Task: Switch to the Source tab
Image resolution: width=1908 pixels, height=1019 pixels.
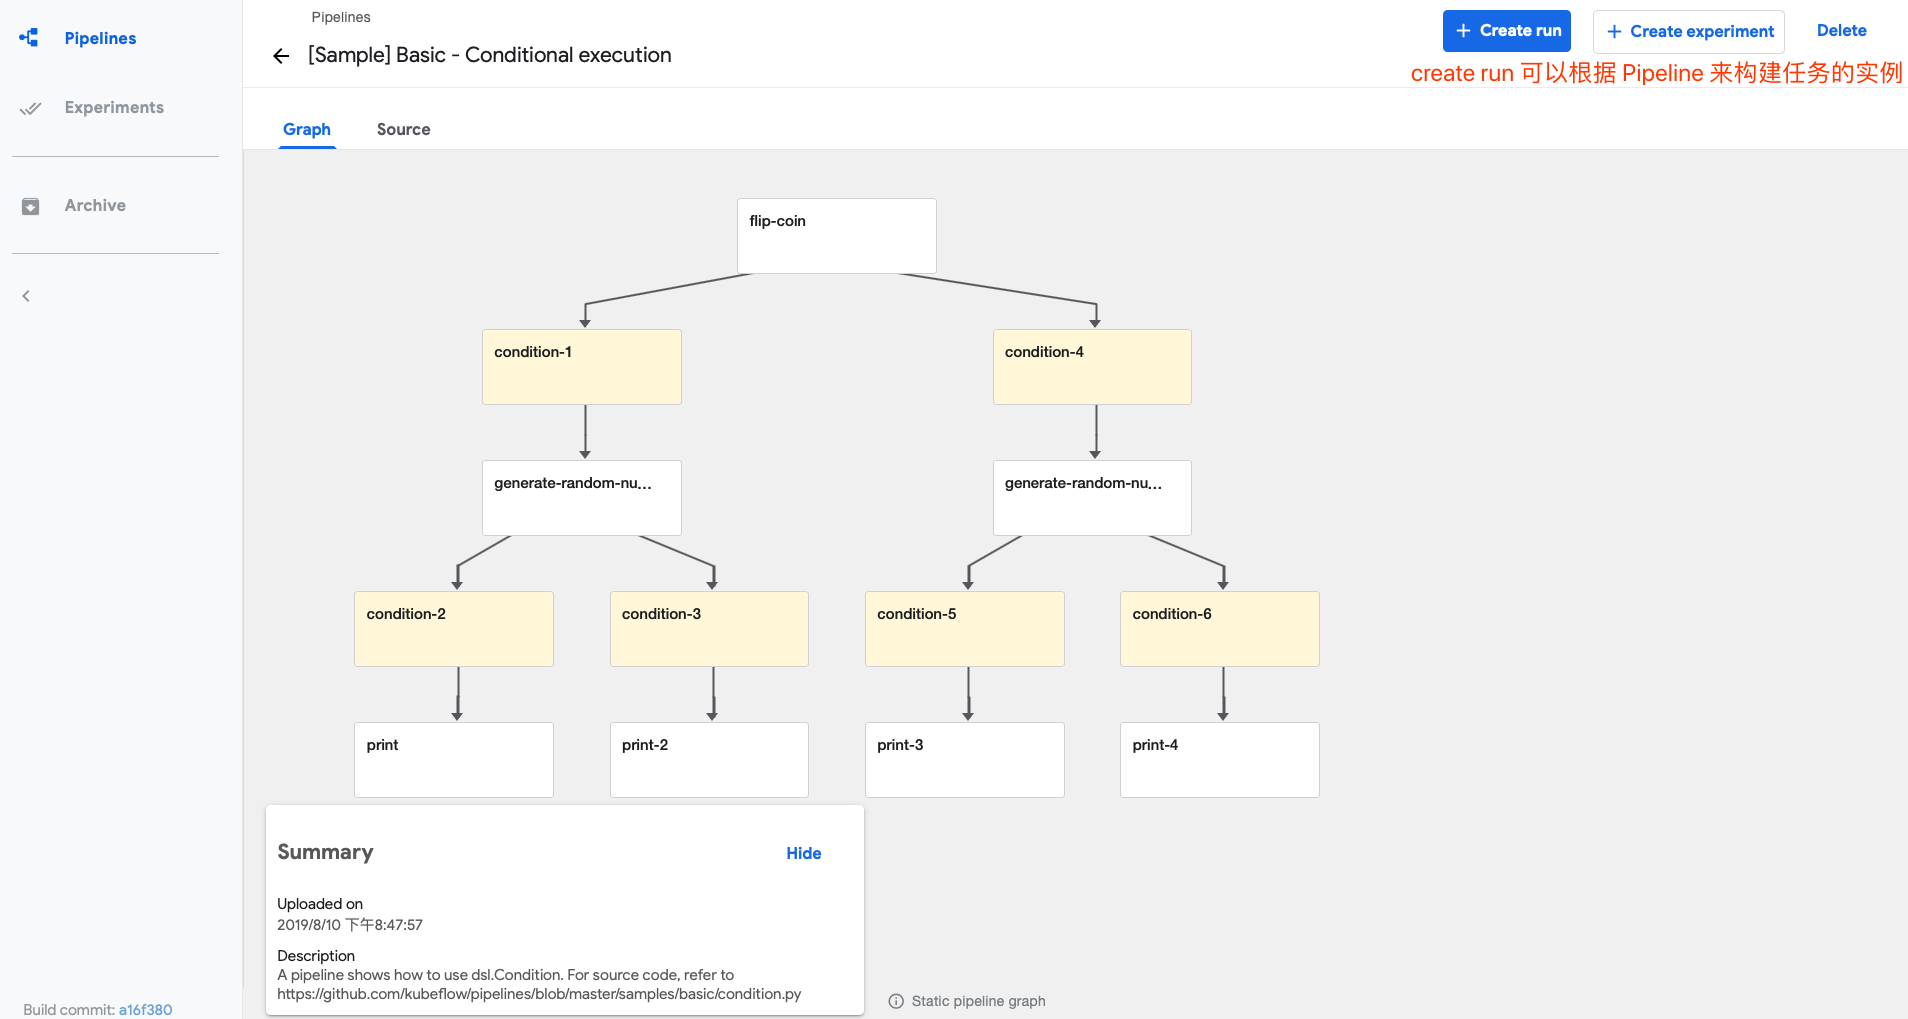Action: coord(403,129)
